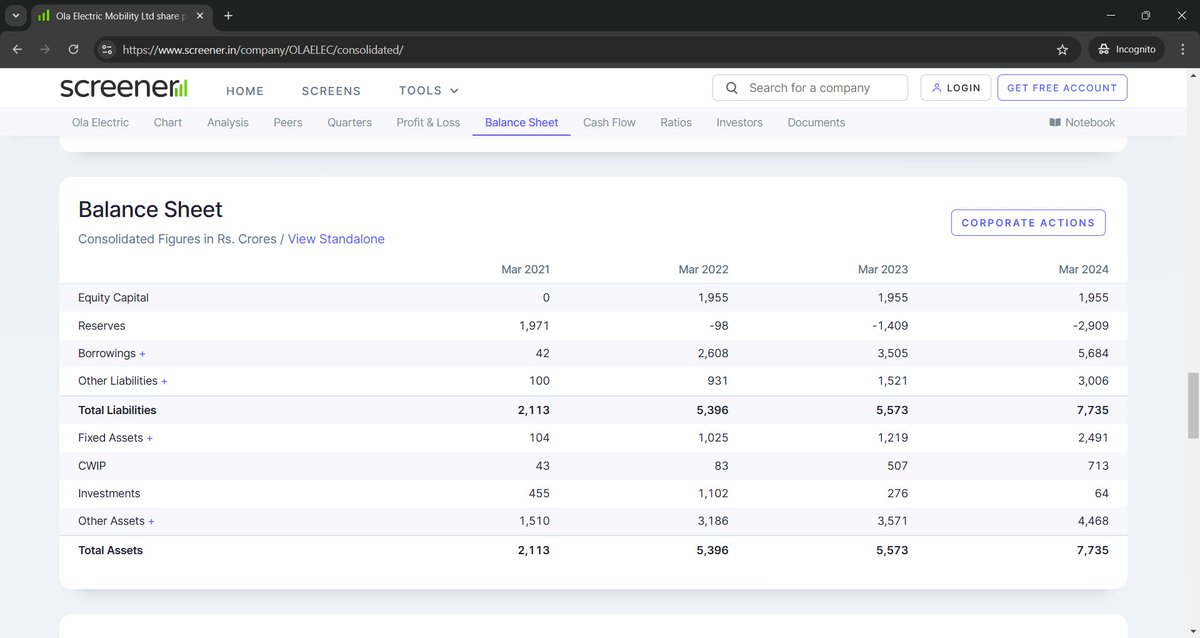The height and width of the screenshot is (638, 1200).
Task: Open the Tools dropdown menu
Action: coord(429,90)
